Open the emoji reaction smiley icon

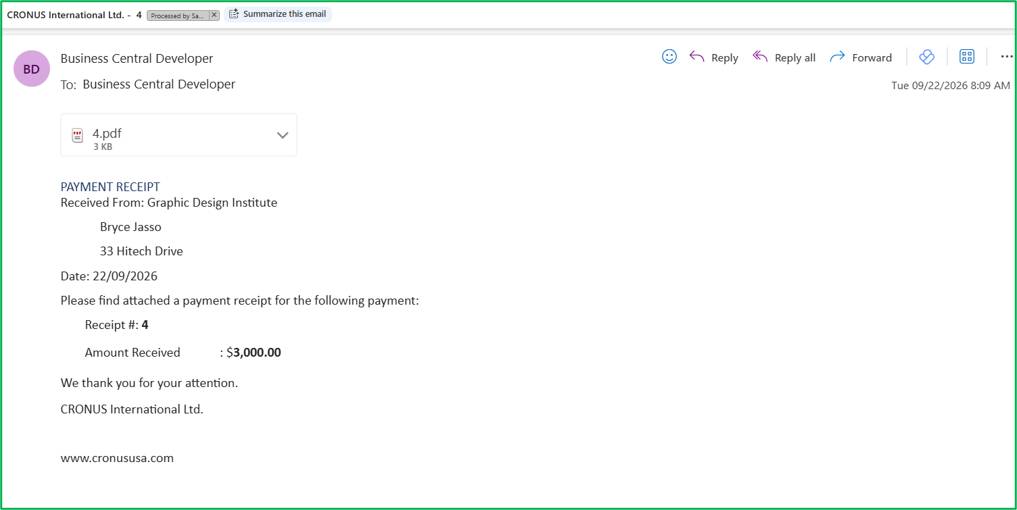669,57
